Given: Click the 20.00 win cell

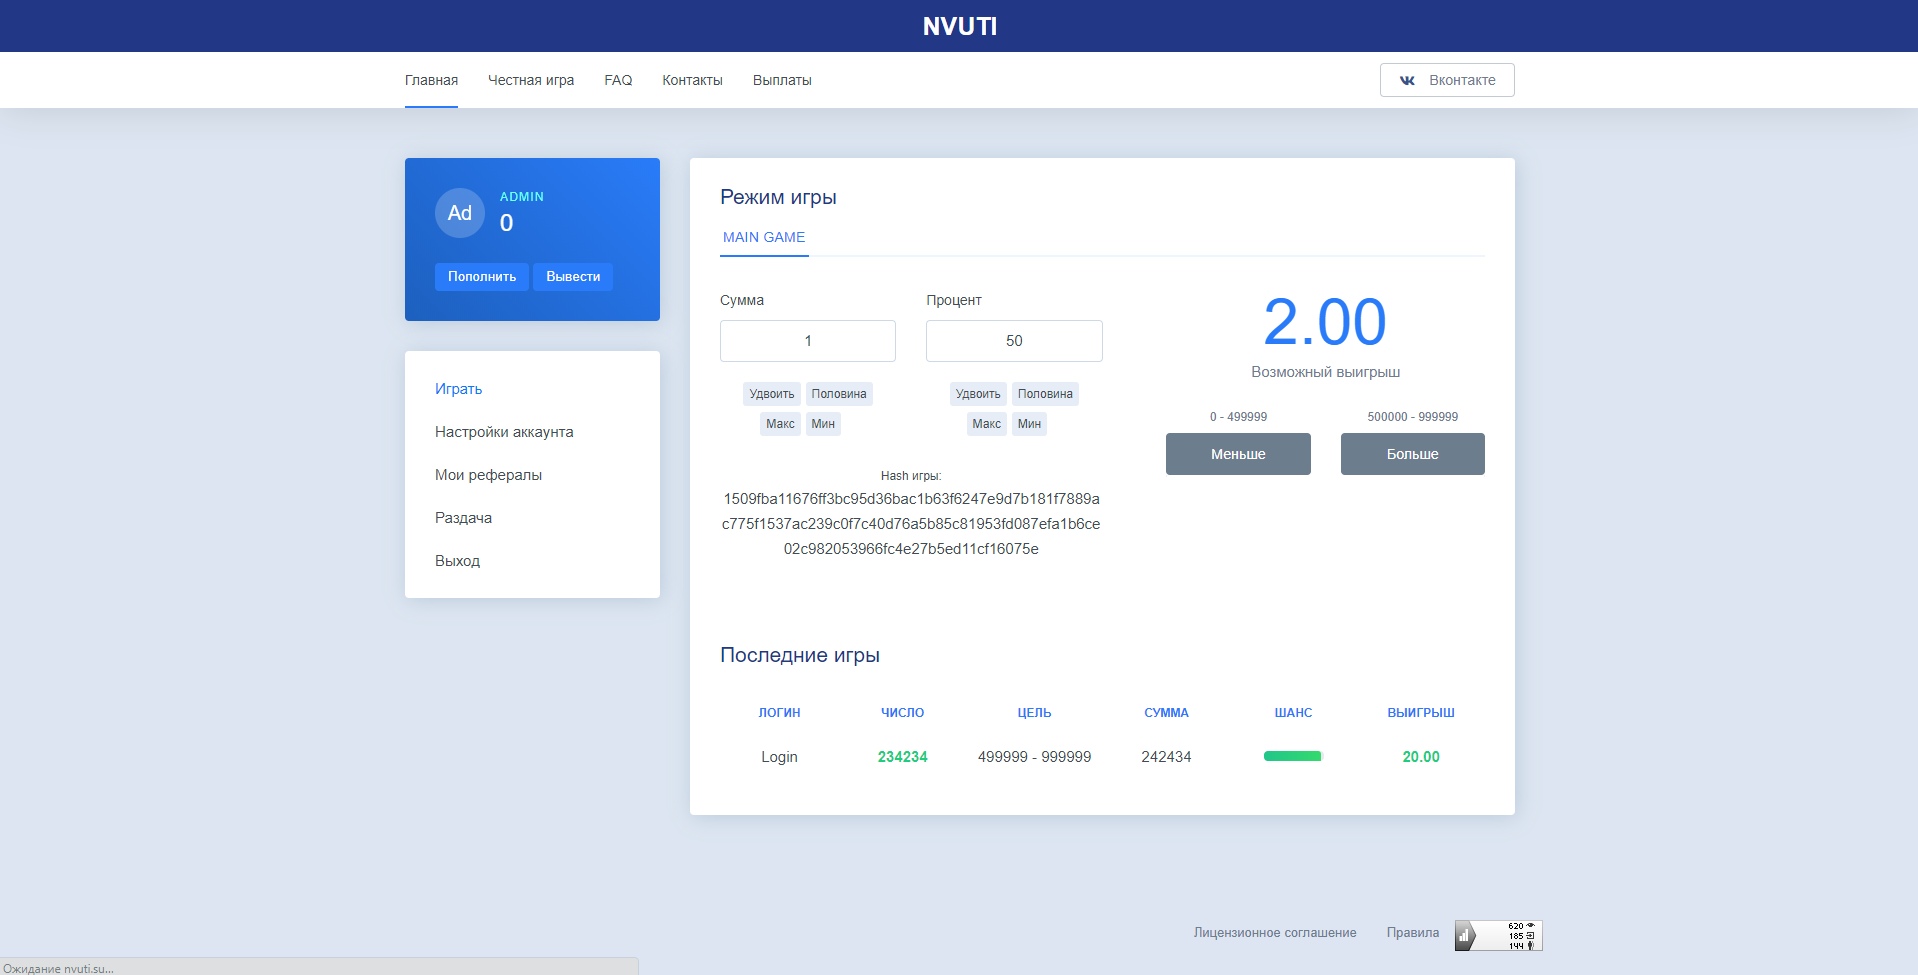Looking at the screenshot, I should 1421,757.
